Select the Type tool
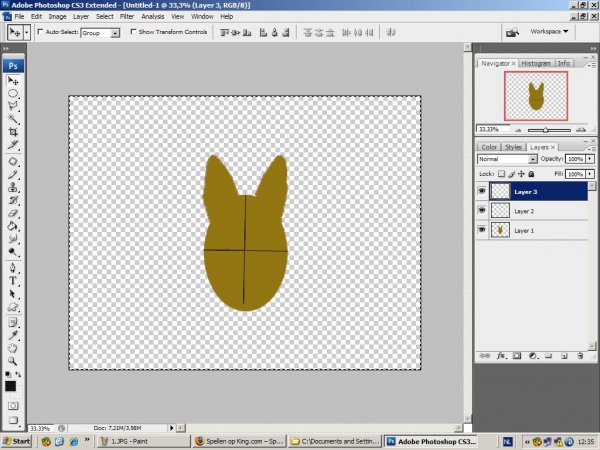Viewport: 600px width, 450px height. [13, 281]
